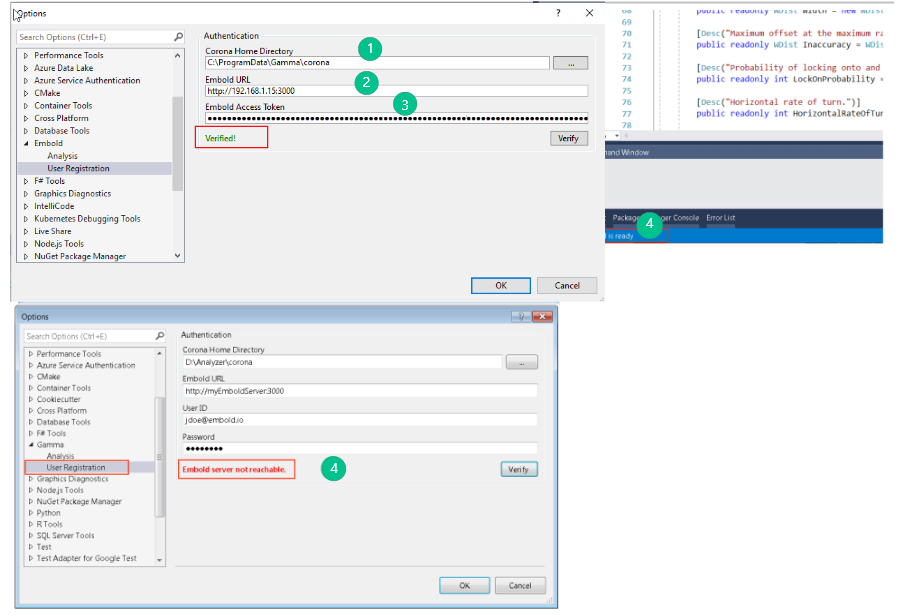Click the Embold Access Token field
Image resolution: width=902 pixels, height=615 pixels.
click(x=396, y=119)
